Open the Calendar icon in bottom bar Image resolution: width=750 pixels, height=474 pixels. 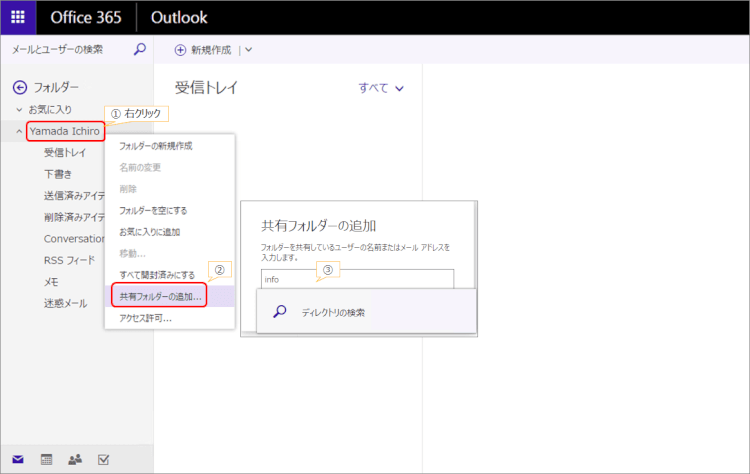click(46, 460)
